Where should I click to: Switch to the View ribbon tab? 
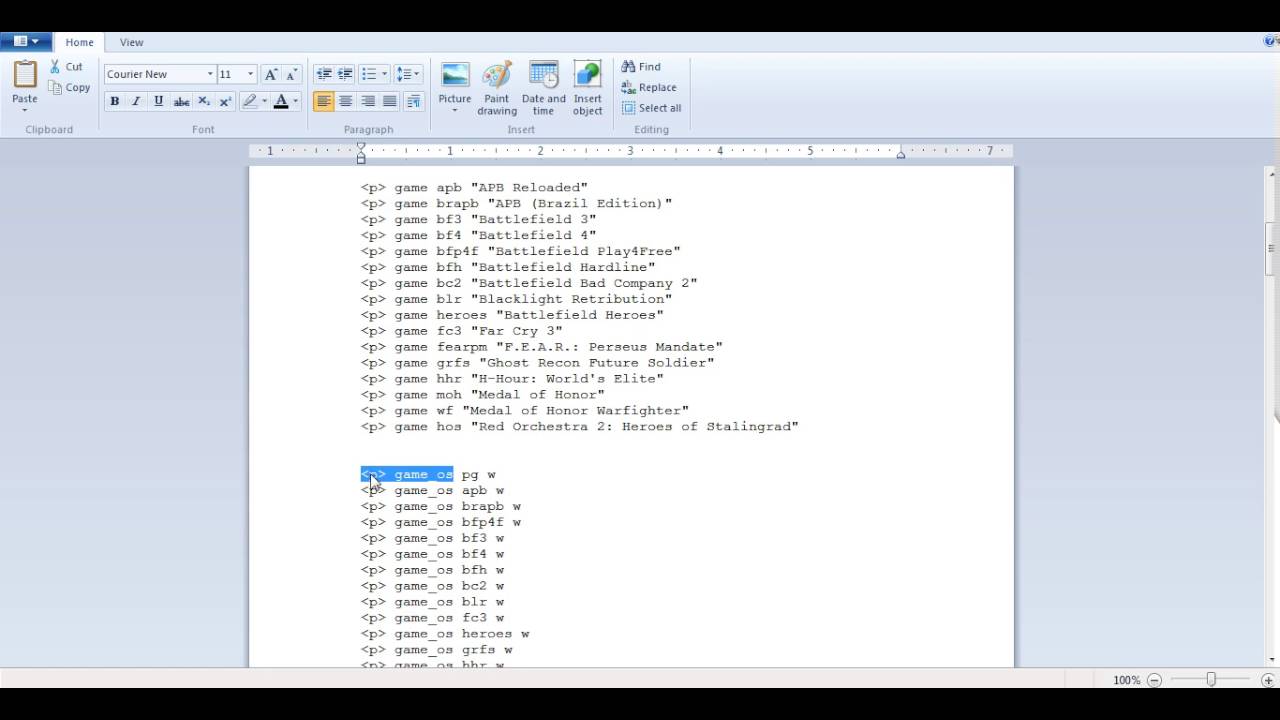(132, 42)
